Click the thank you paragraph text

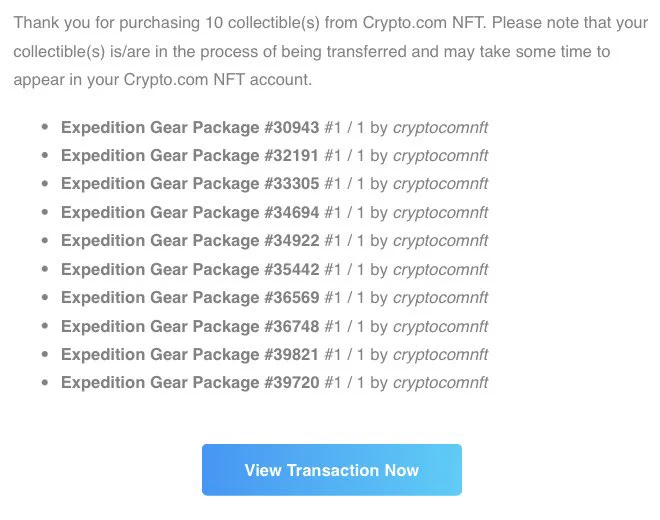click(x=330, y=51)
